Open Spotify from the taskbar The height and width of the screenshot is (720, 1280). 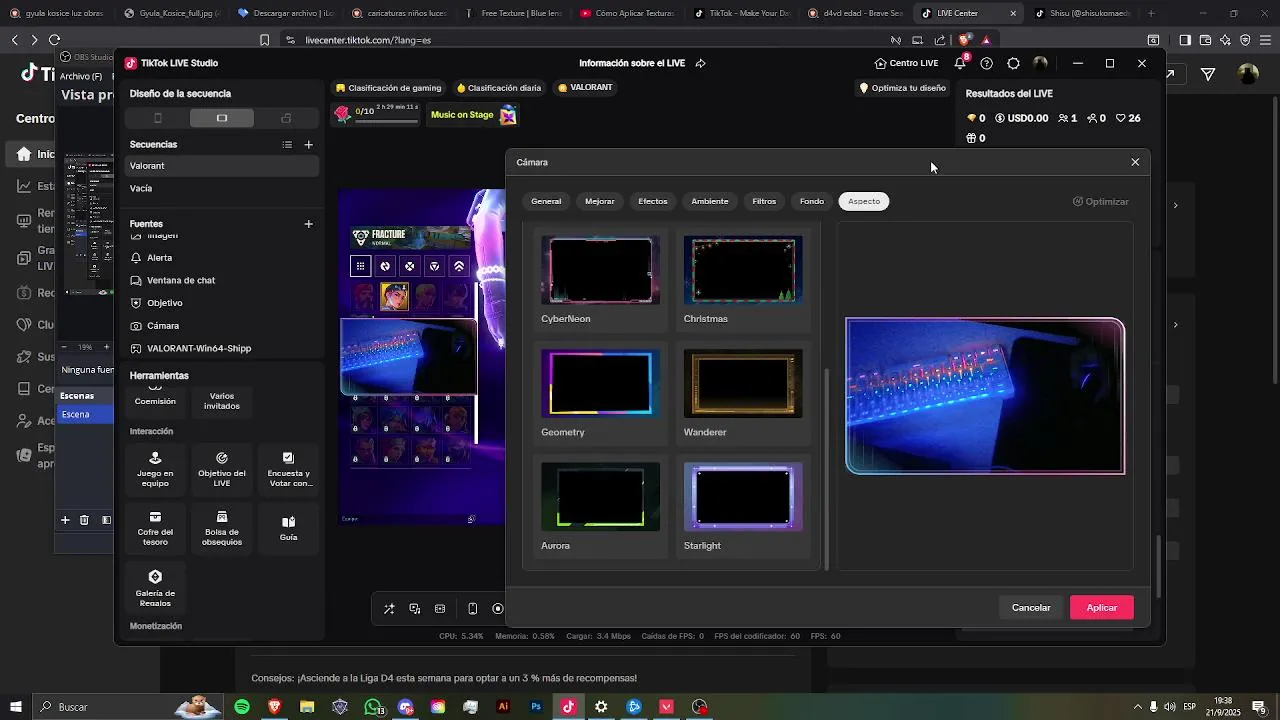(x=242, y=707)
